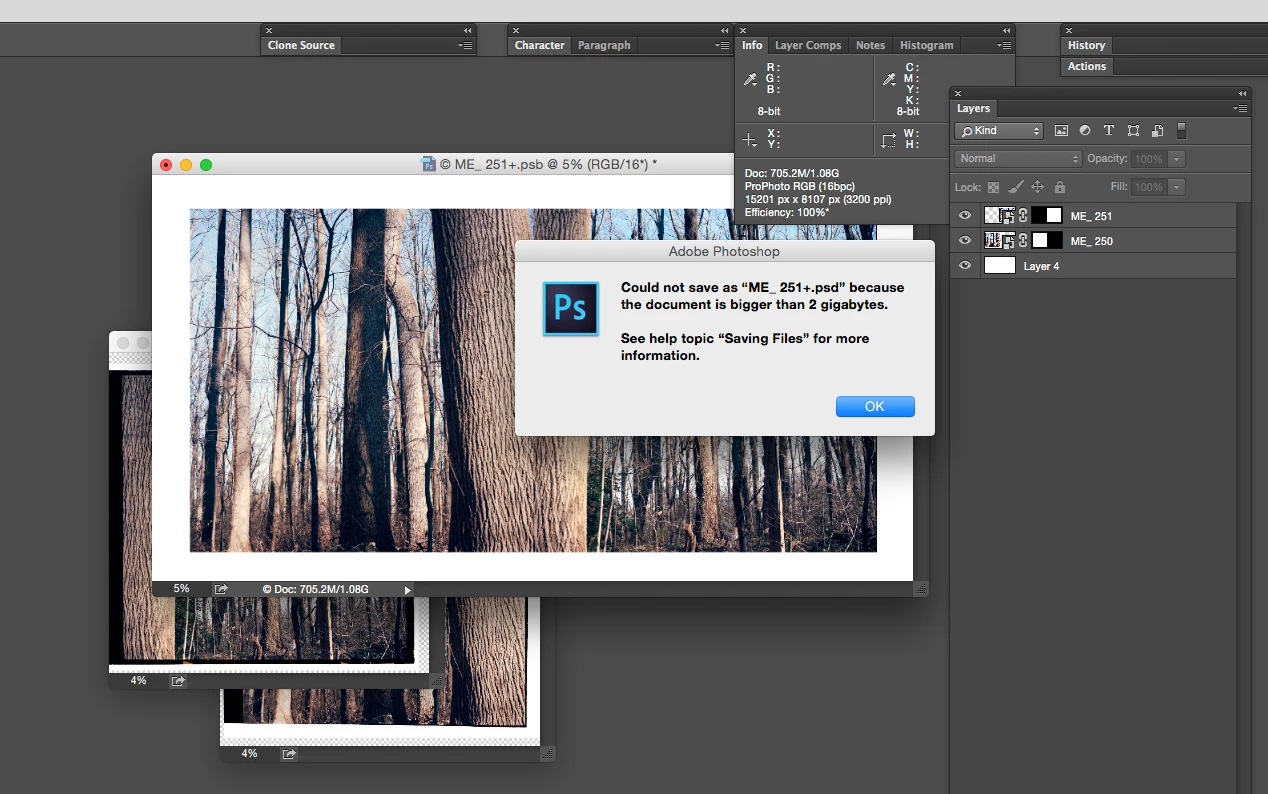
Task: Filter layers by pixel layers icon
Action: 1061,131
